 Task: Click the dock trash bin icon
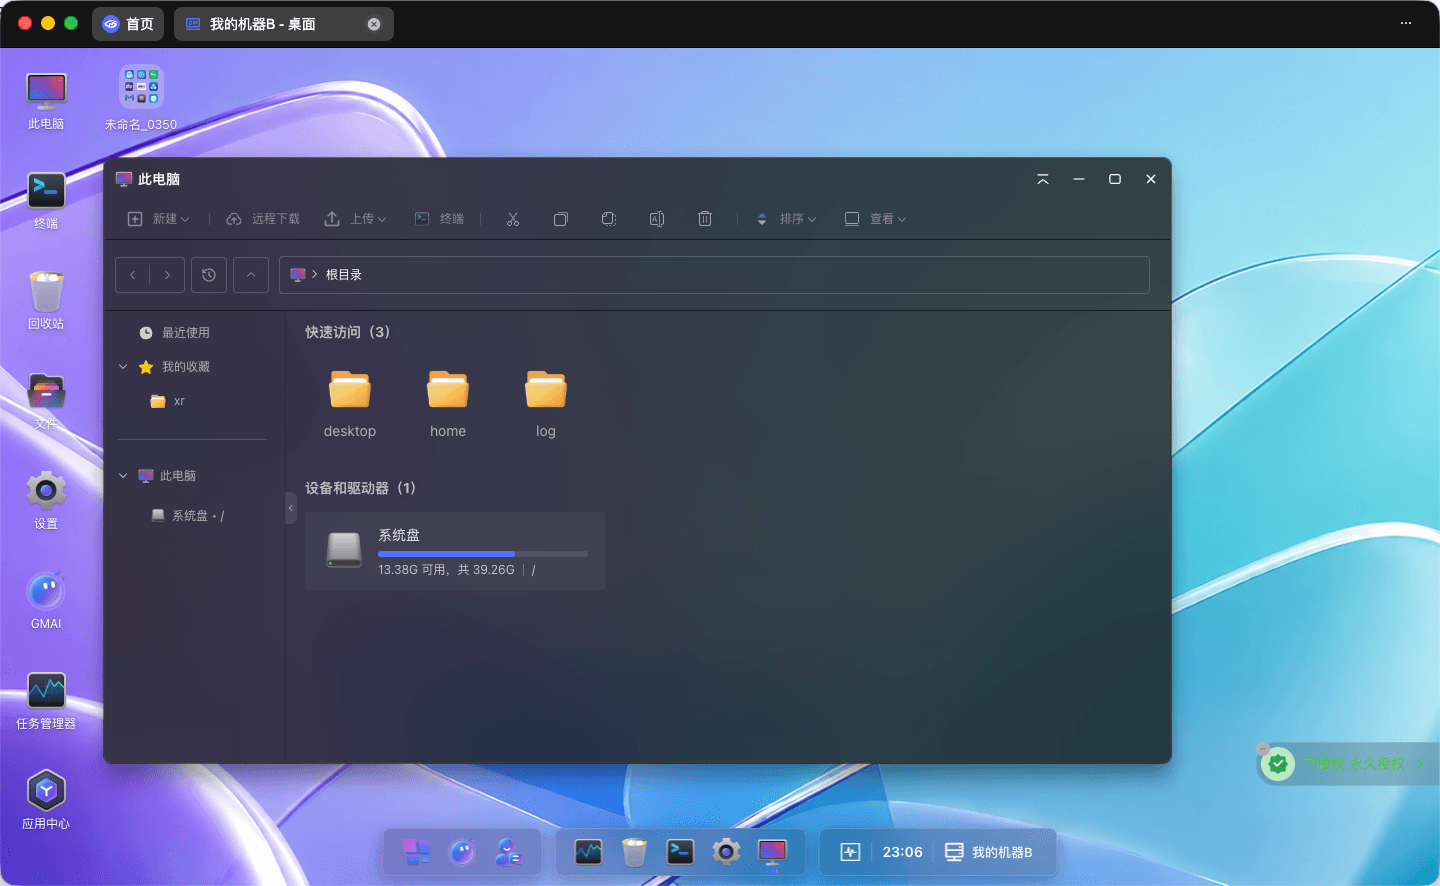(x=635, y=852)
